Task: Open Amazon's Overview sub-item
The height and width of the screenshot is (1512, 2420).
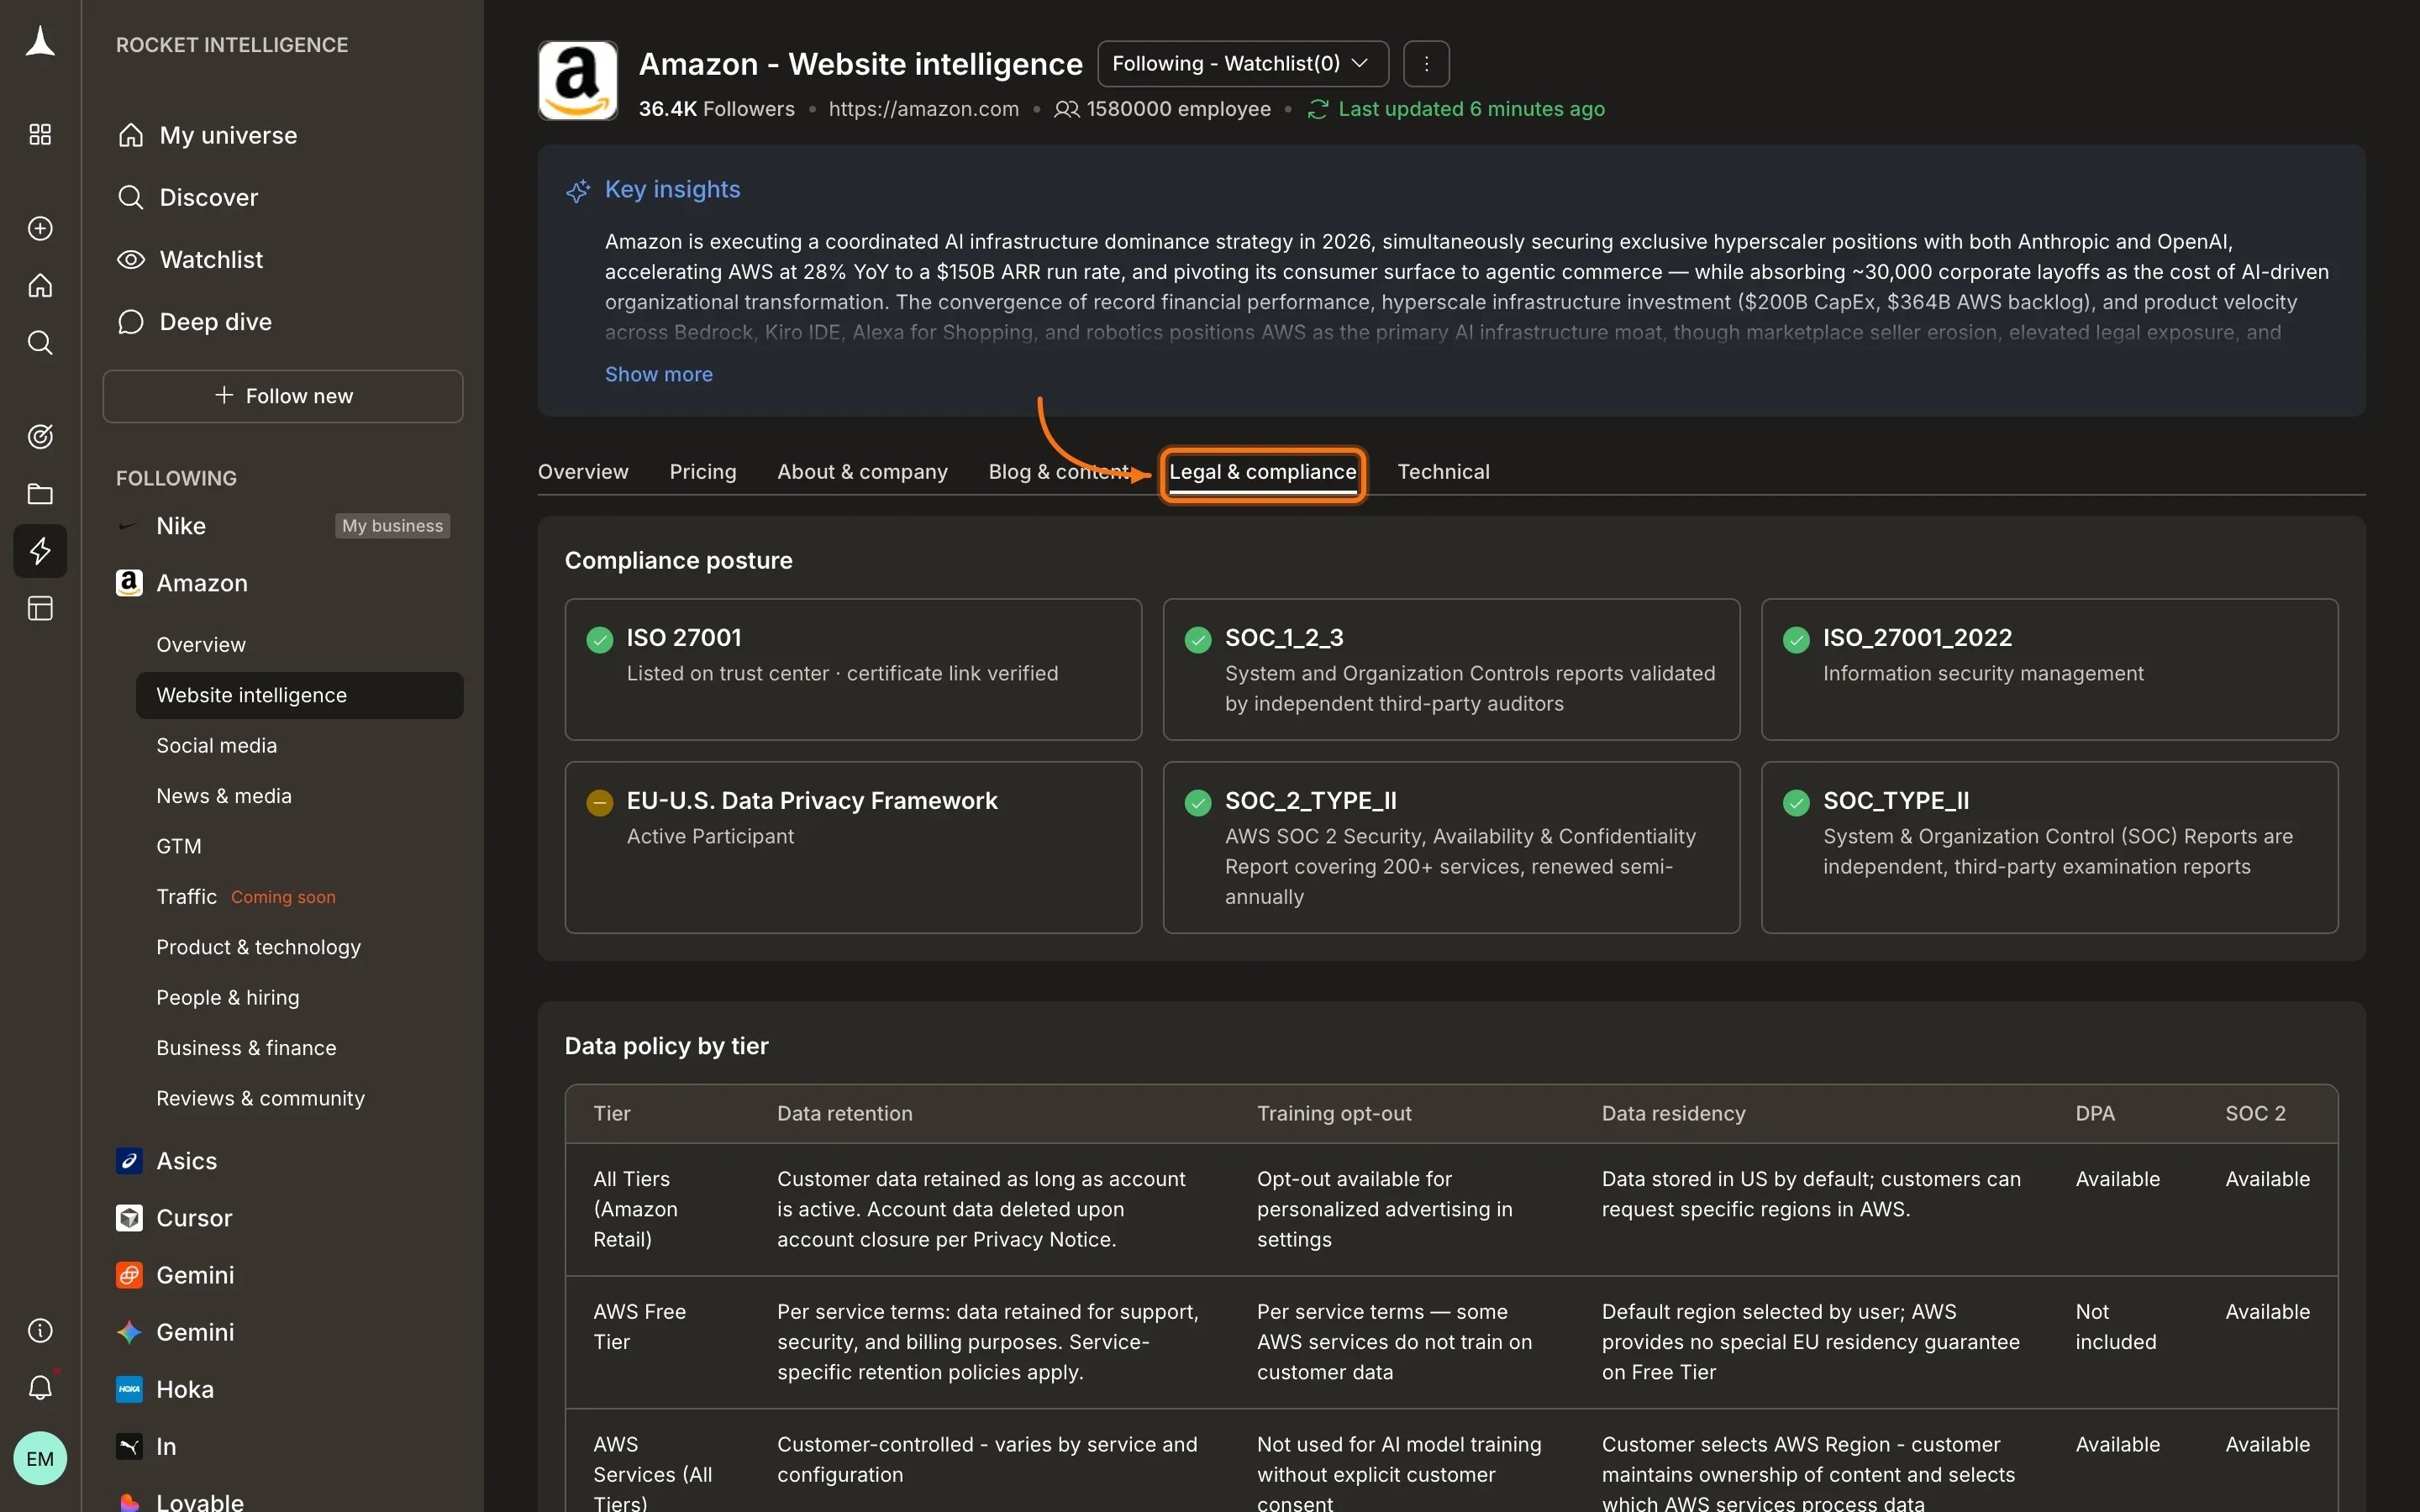Action: pyautogui.click(x=201, y=645)
